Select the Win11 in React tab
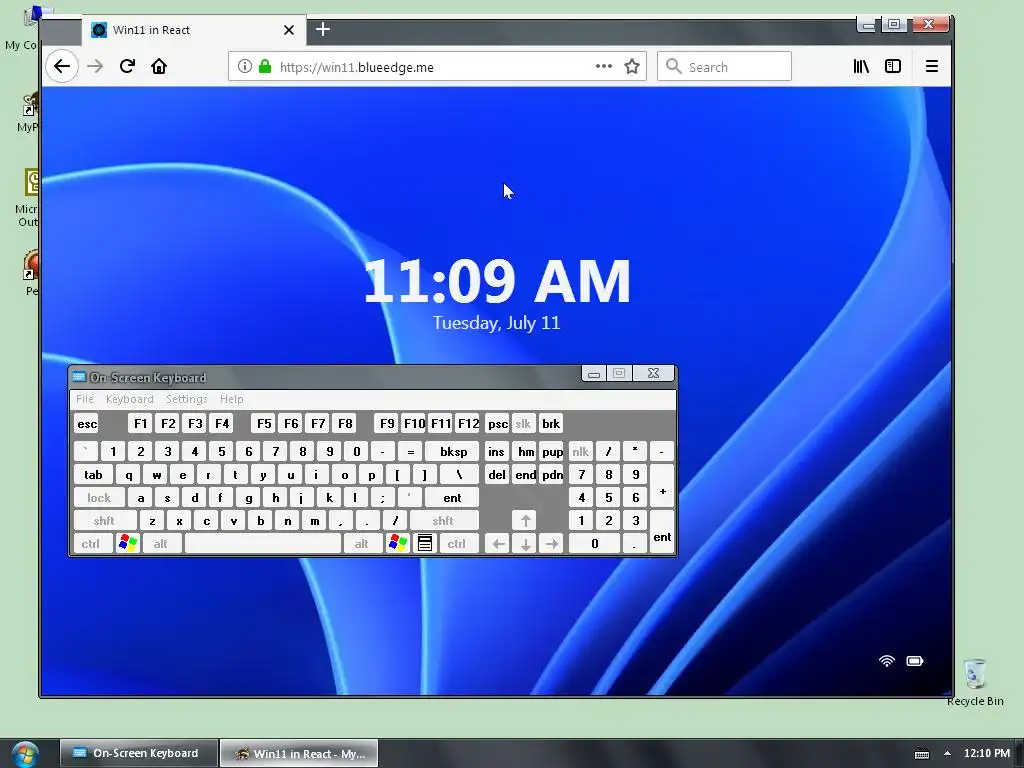 193,30
